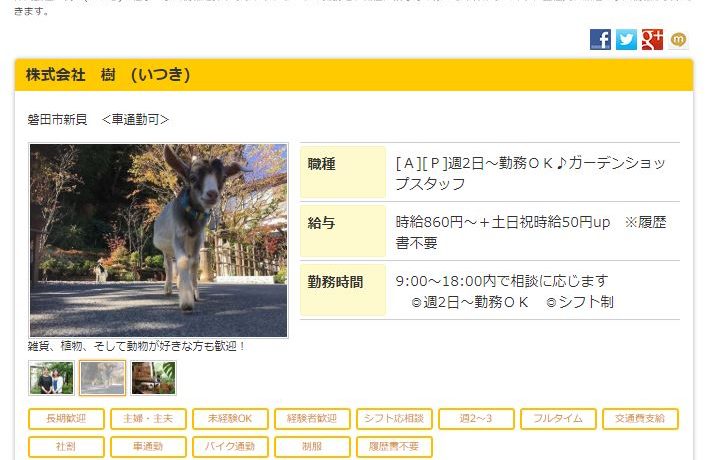Screen dimensions: 711x460
Task: Select the バイク通勤 tag
Action: click(x=230, y=446)
